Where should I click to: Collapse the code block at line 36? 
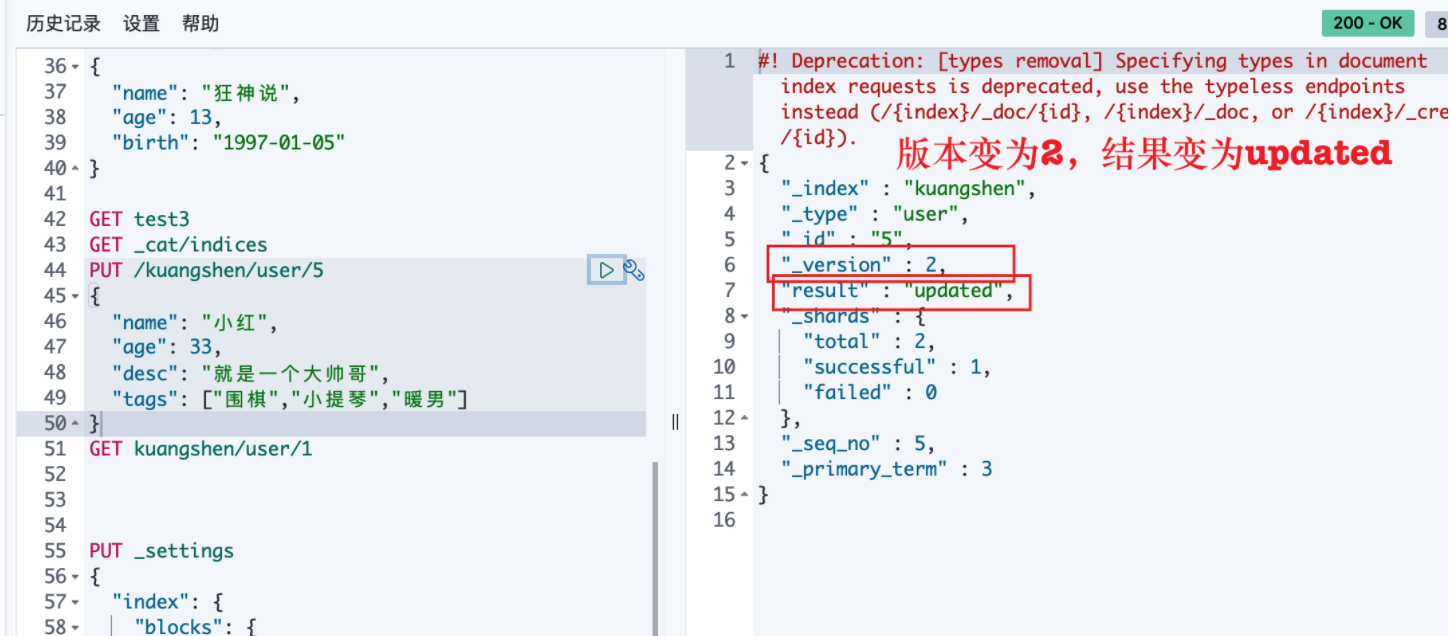click(77, 67)
